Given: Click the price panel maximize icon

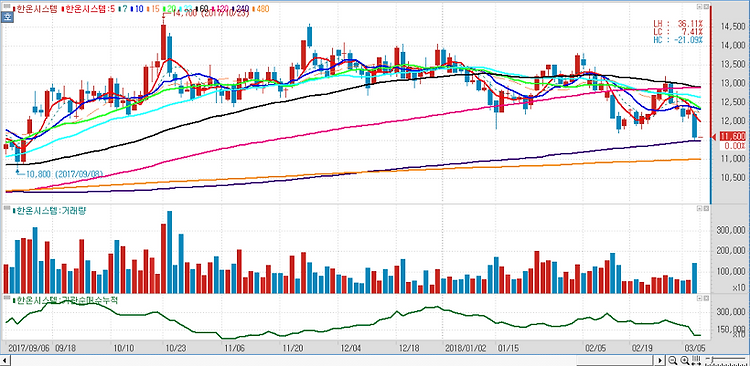Looking at the screenshot, I should click(x=705, y=6).
